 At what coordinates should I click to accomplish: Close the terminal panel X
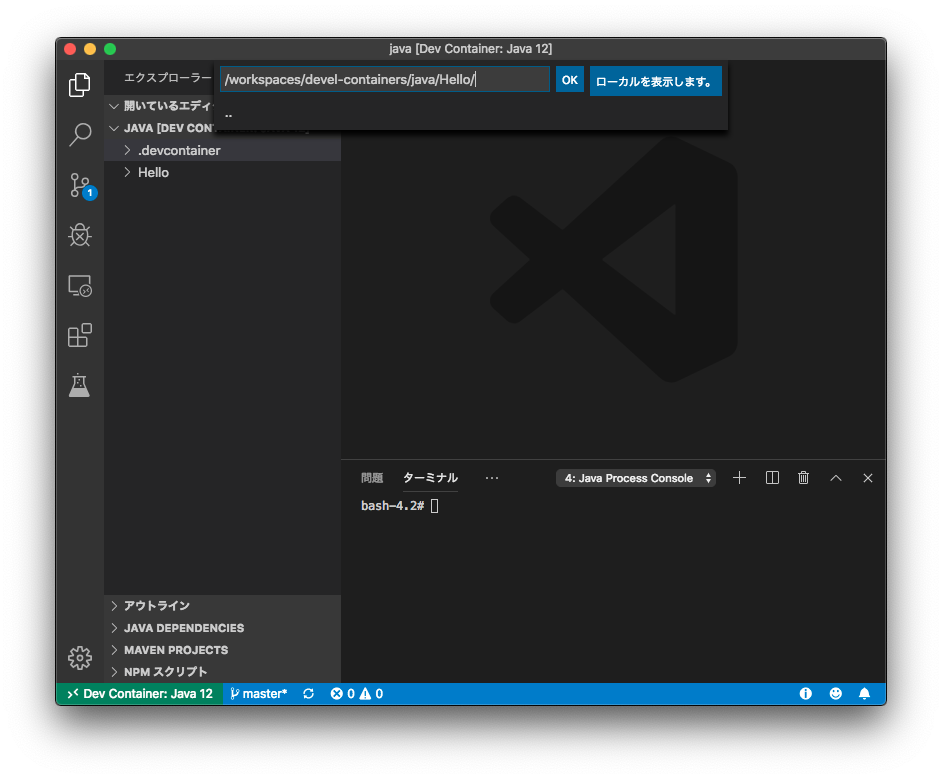(x=868, y=478)
